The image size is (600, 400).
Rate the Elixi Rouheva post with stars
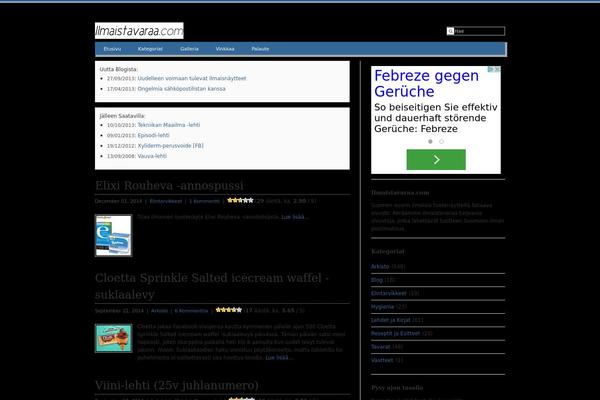click(240, 200)
